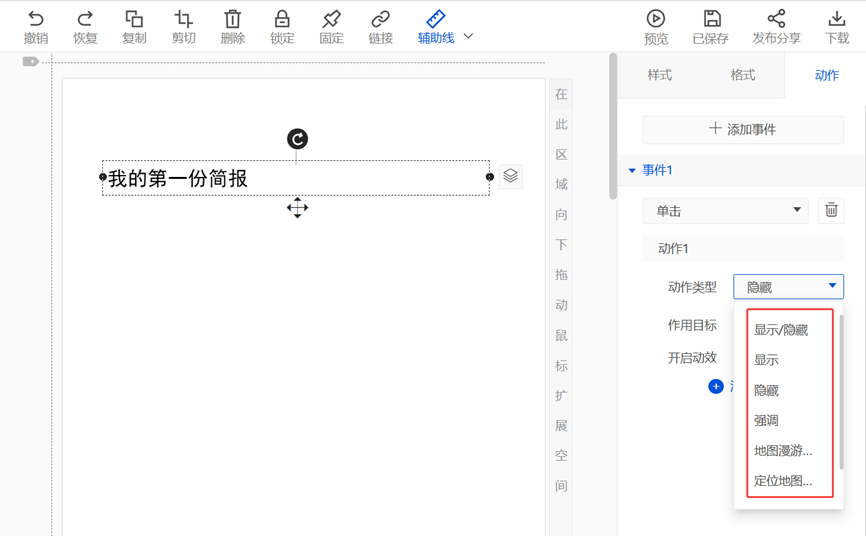Expand the 辅助线 dropdown arrow
This screenshot has height=536, width=866.
click(468, 37)
